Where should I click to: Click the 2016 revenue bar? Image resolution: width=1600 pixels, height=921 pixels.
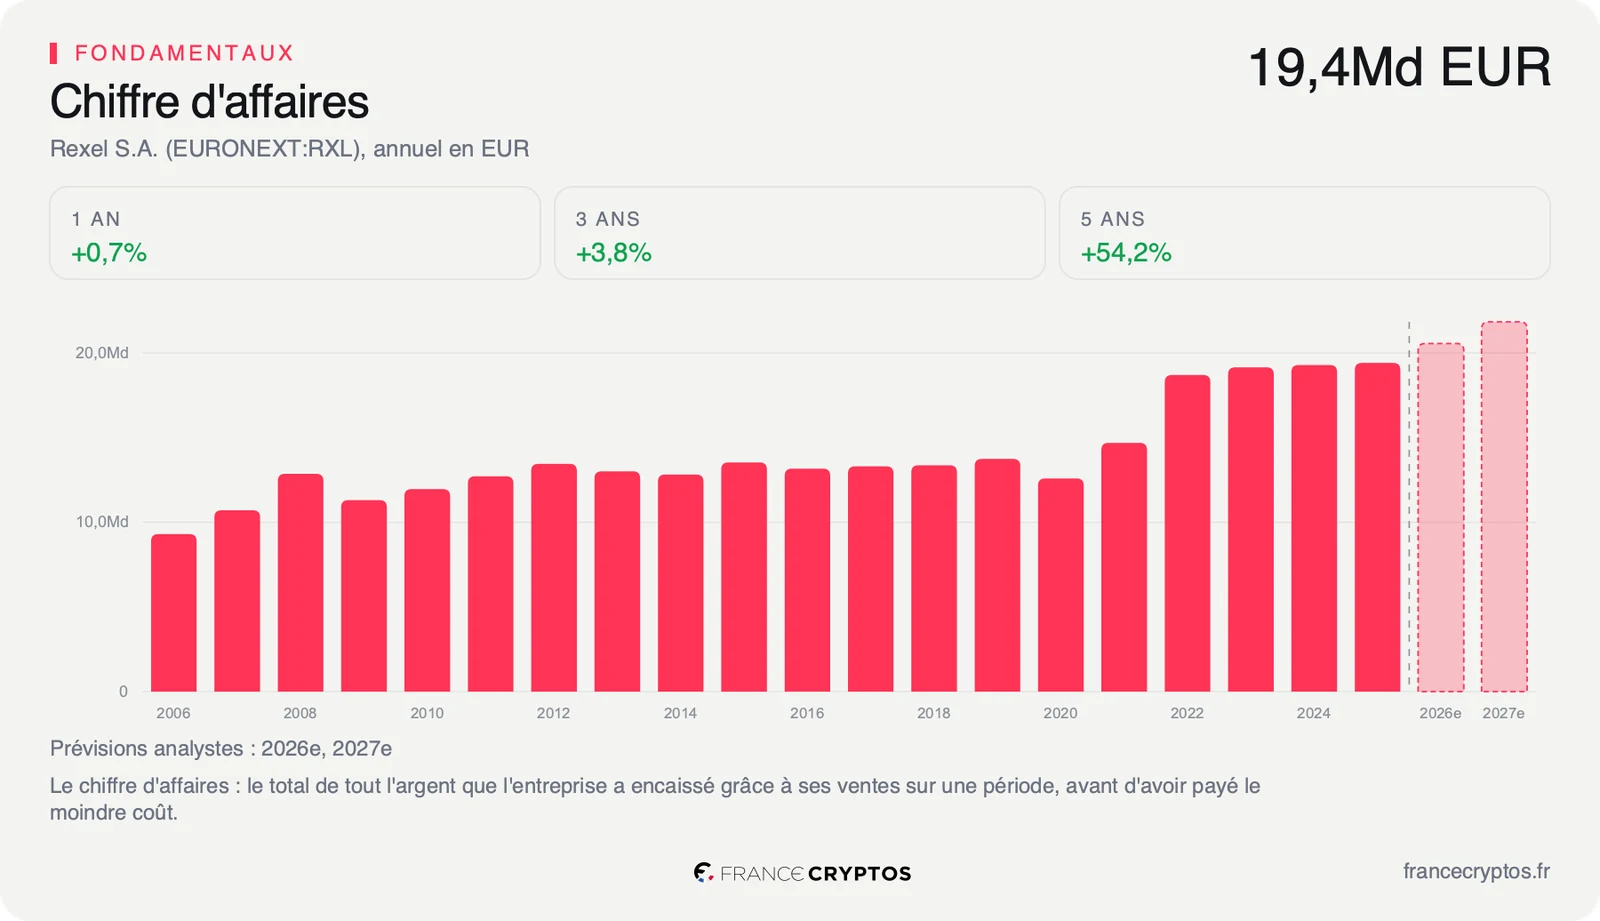pos(807,580)
